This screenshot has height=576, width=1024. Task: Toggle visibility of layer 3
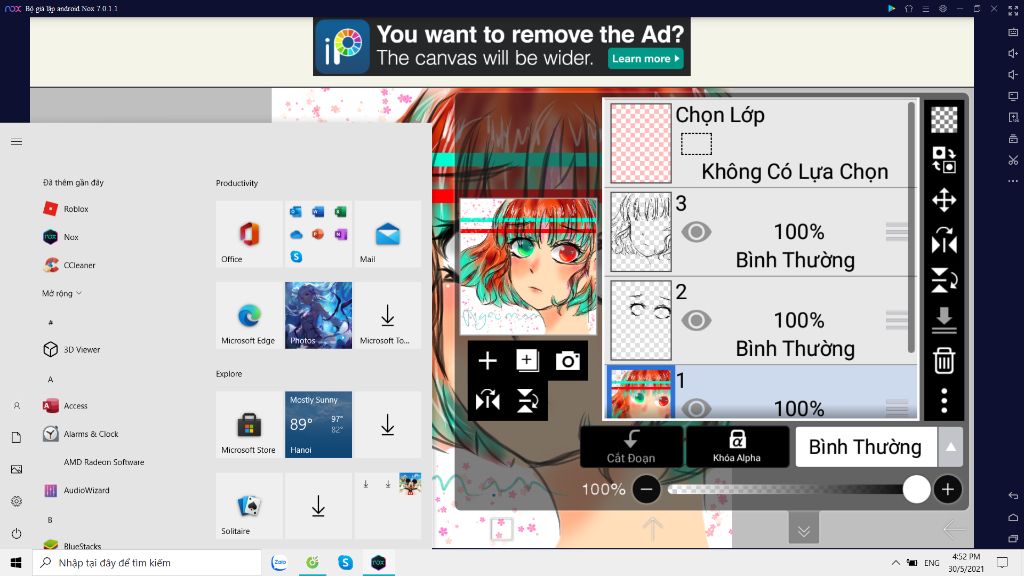coord(696,232)
